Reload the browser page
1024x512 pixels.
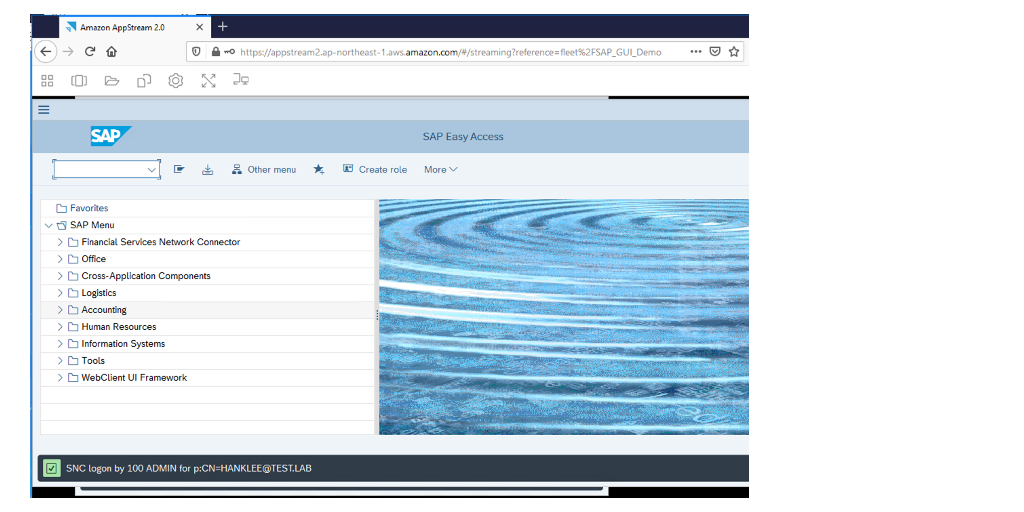[90, 52]
